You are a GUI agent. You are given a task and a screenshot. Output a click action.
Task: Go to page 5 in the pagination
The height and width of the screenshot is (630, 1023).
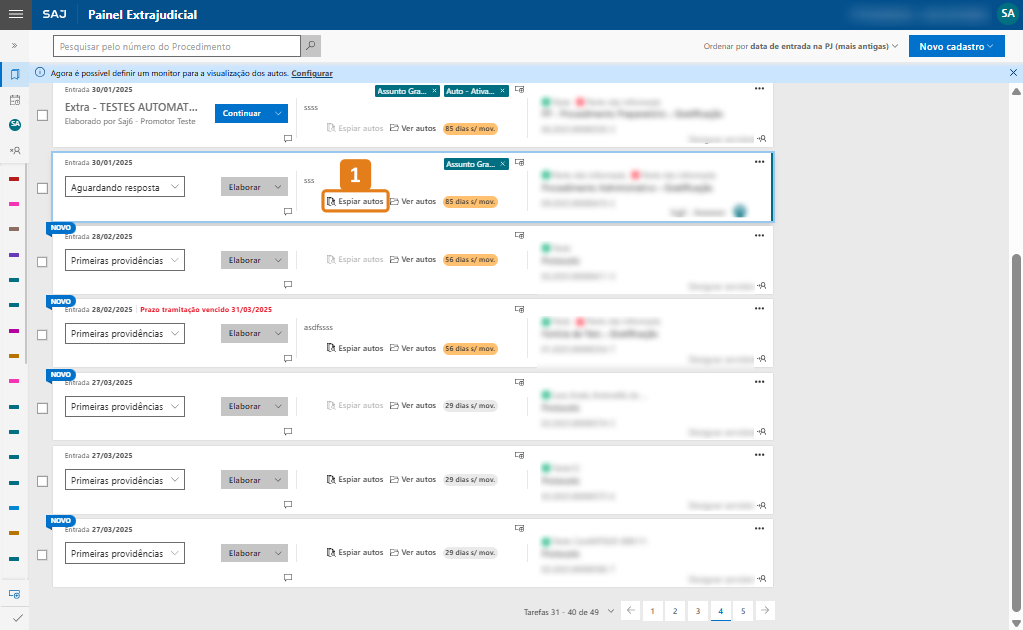[x=743, y=610]
